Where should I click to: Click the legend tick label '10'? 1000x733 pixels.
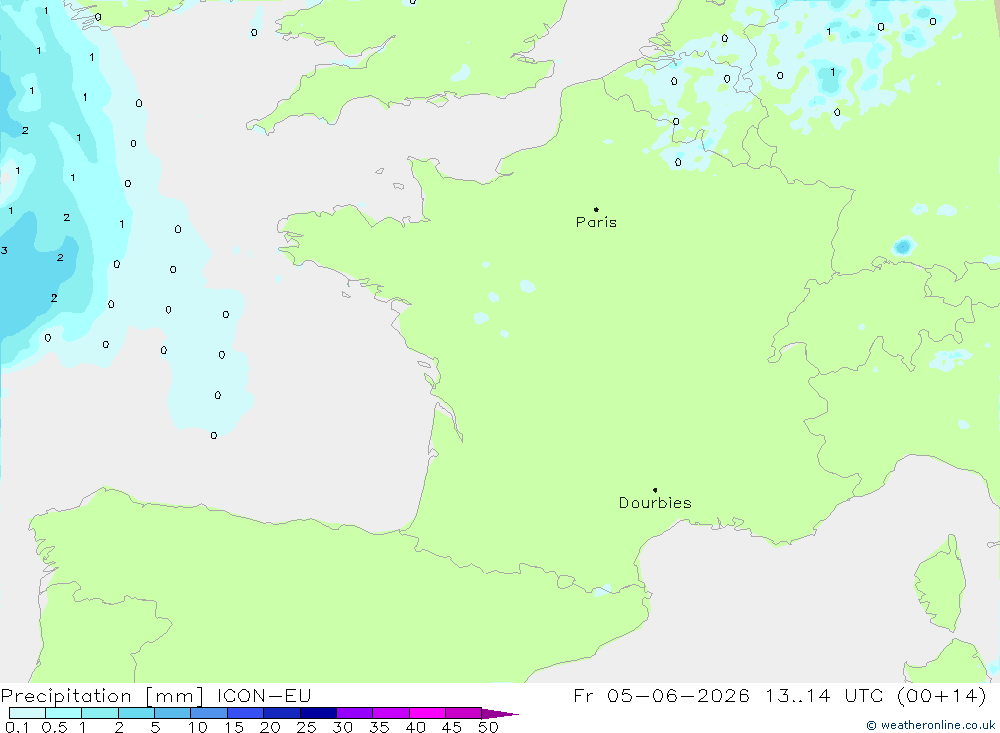[198, 727]
